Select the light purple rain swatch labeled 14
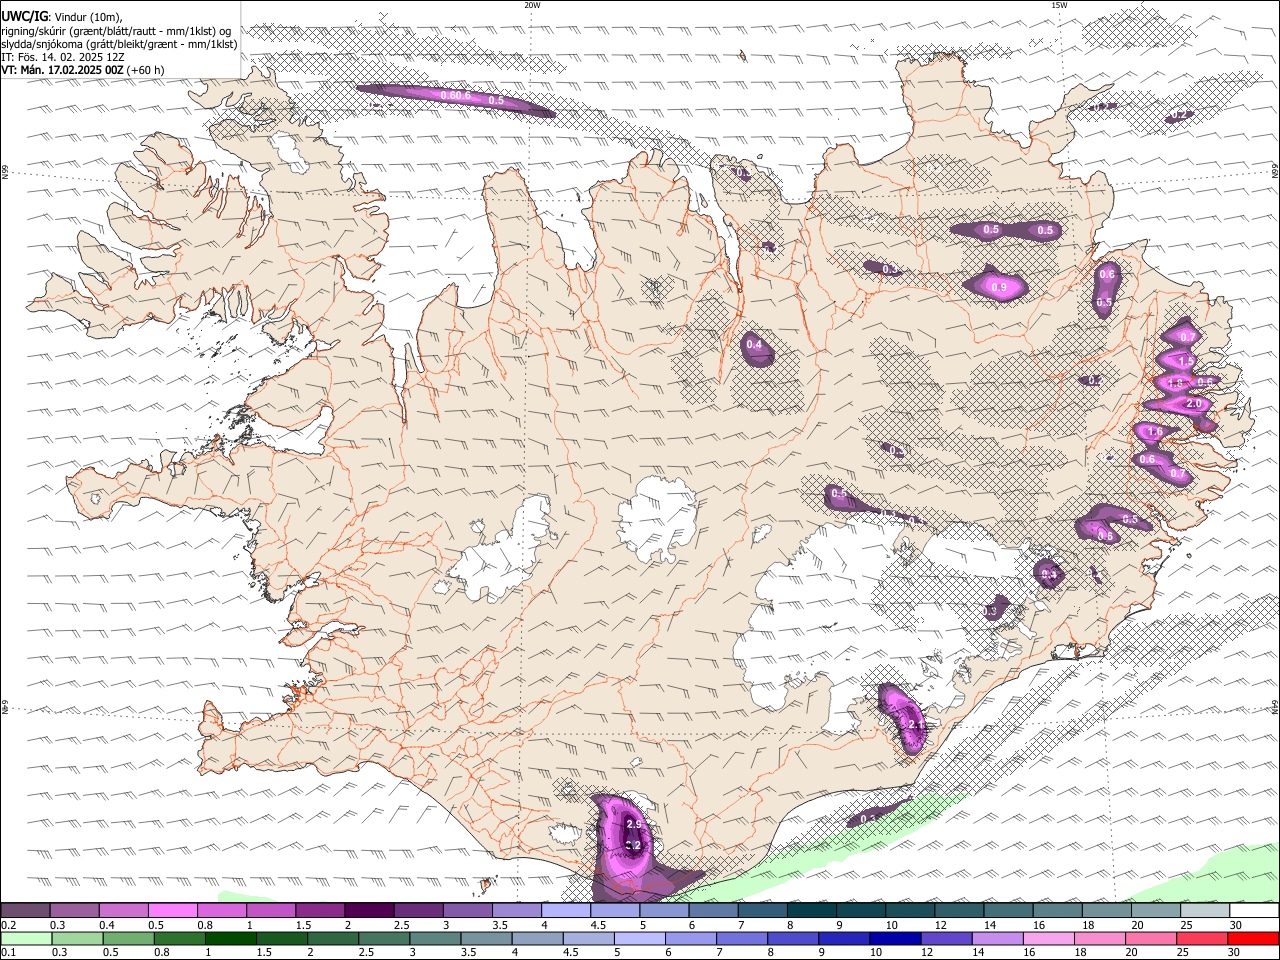The width and height of the screenshot is (1280, 960). (999, 938)
